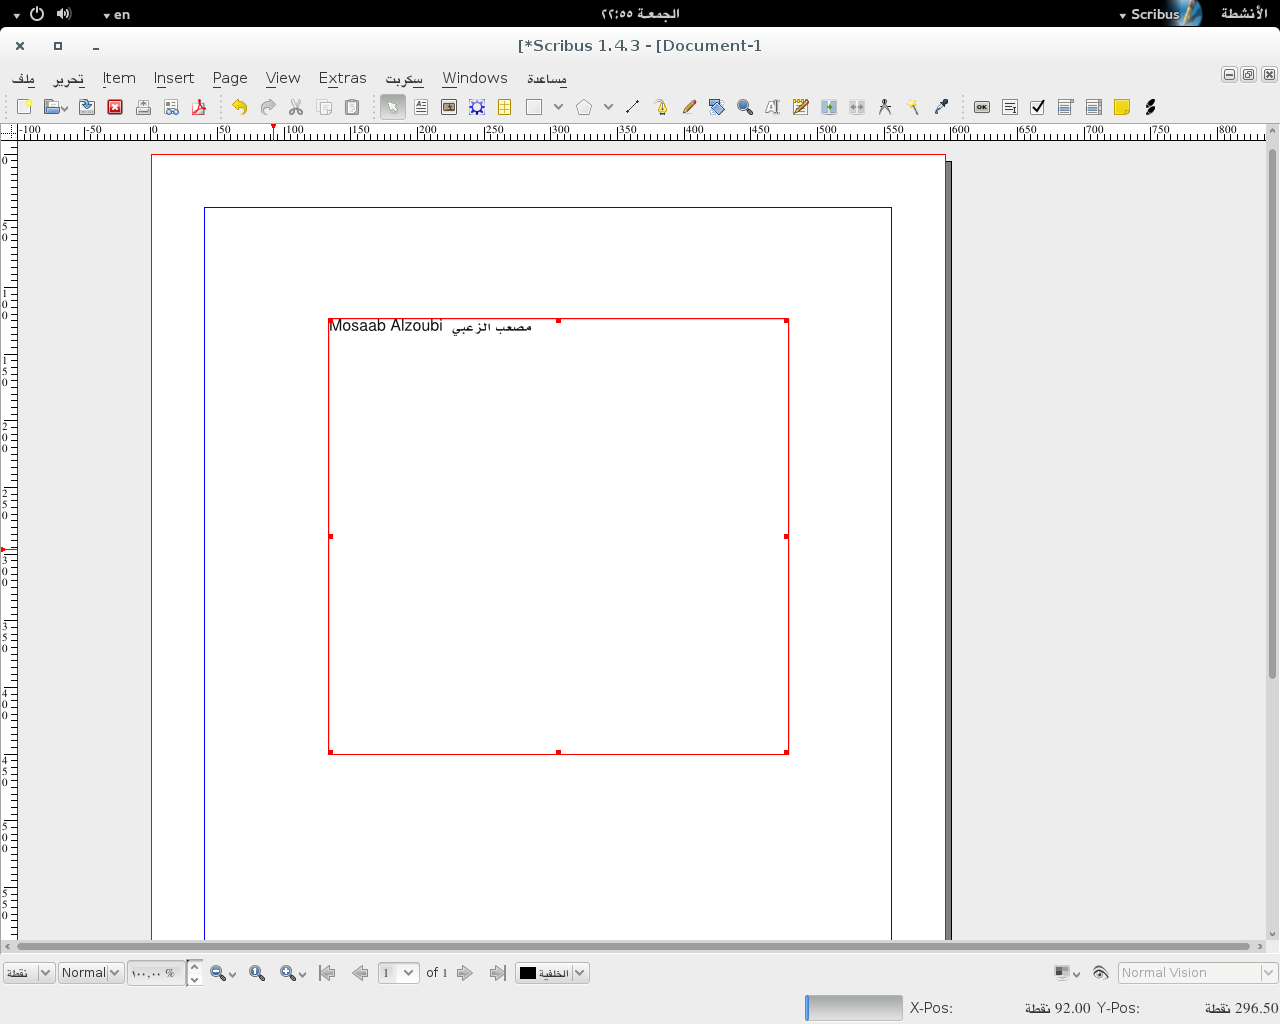This screenshot has height=1024, width=1280.
Task: Click the Unlink Text Frames icon
Action: (x=857, y=107)
